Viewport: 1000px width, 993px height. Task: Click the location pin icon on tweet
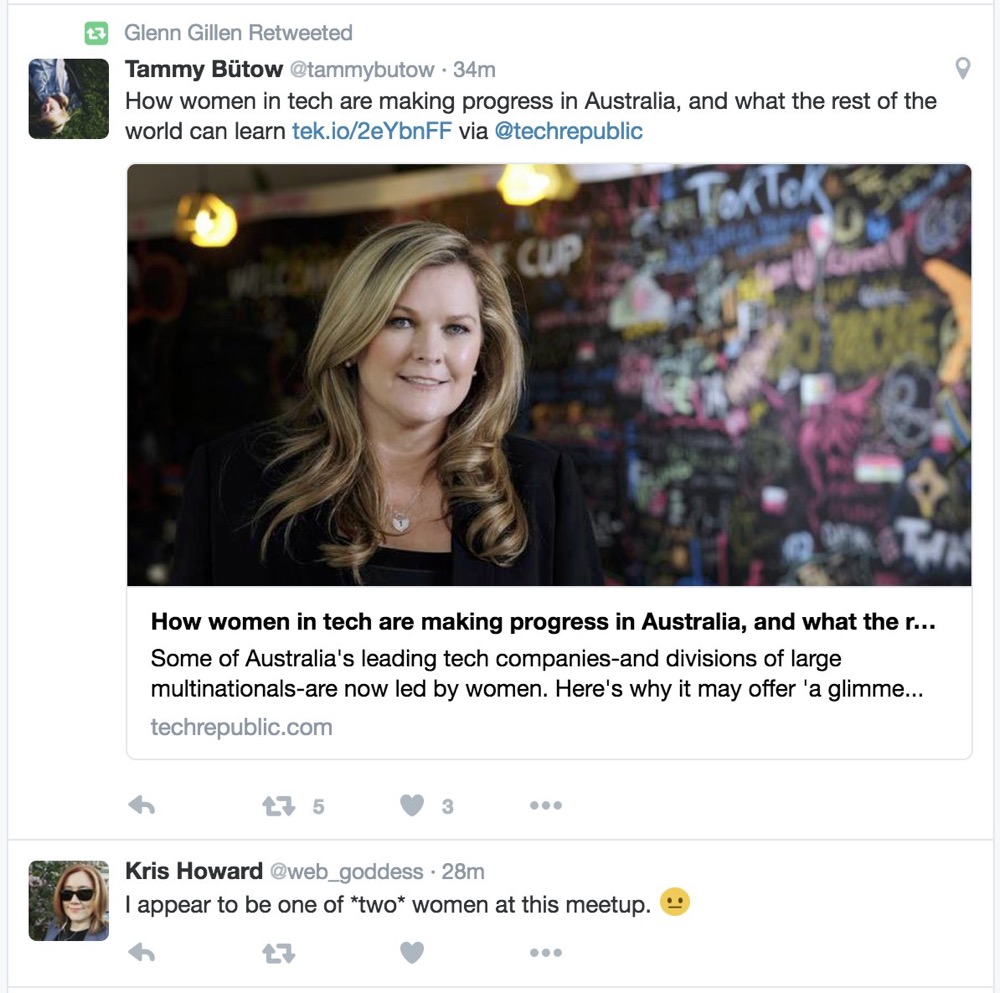[962, 68]
